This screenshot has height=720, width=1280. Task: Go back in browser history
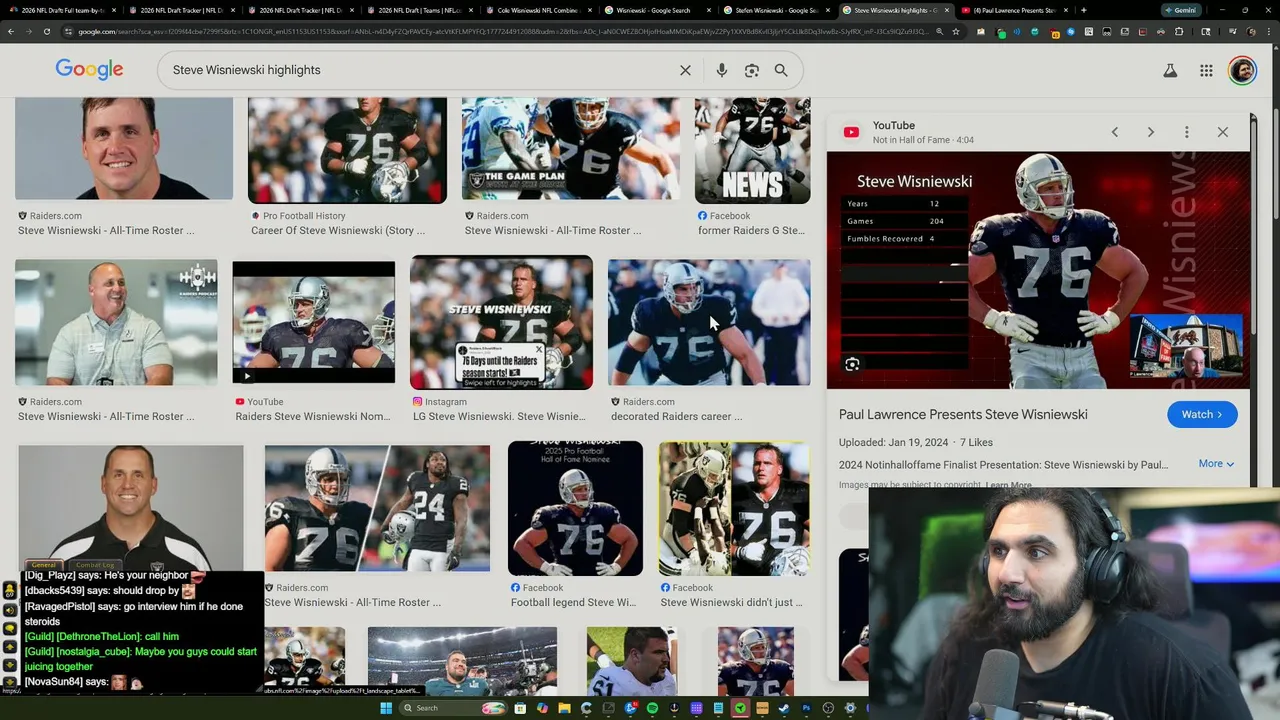click(x=11, y=32)
